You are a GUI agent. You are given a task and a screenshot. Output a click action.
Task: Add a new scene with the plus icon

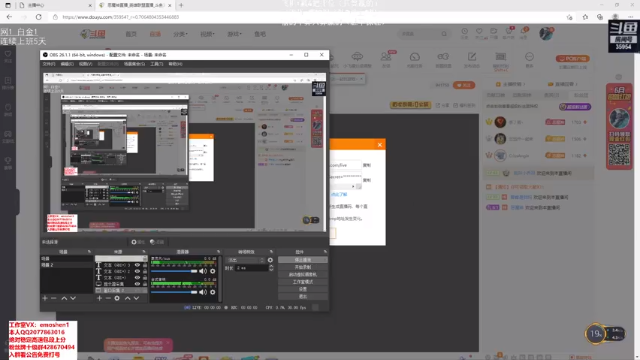tap(45, 298)
